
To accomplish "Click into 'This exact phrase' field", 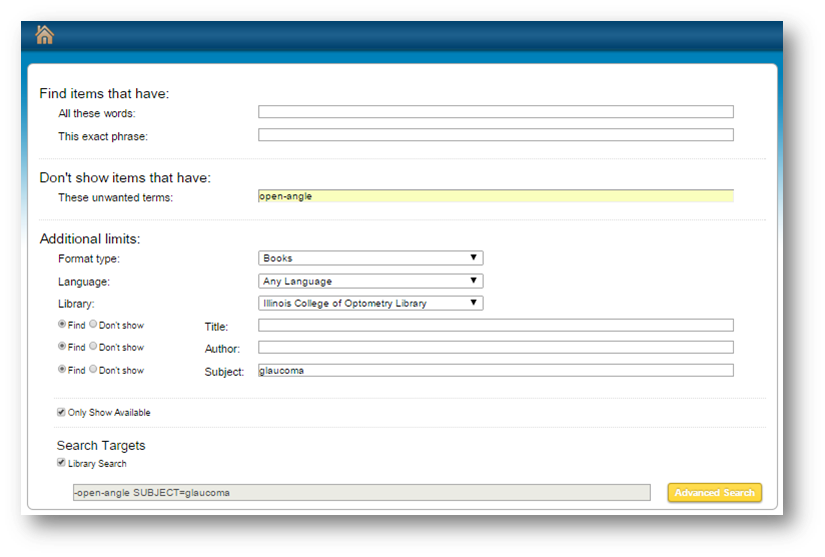I will click(x=496, y=135).
